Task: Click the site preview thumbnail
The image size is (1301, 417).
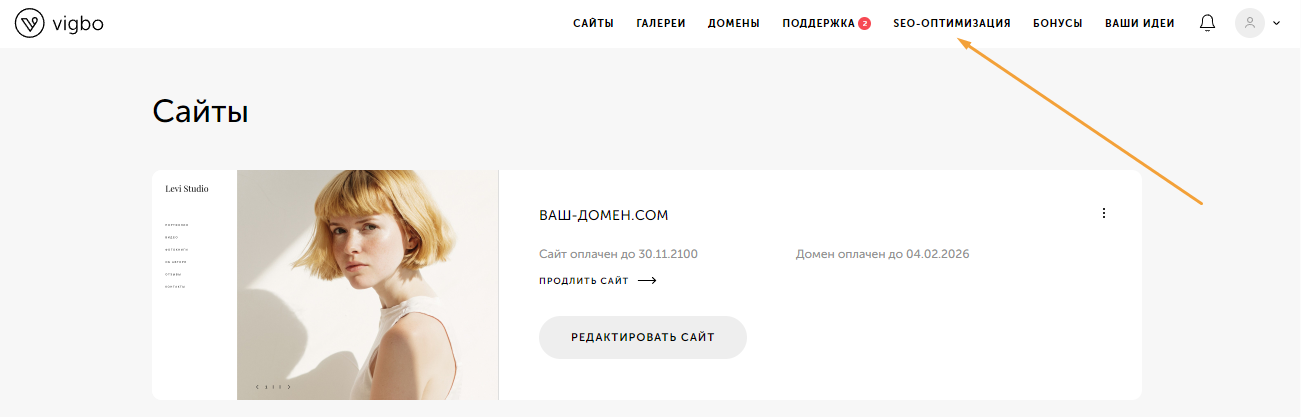Action: [x=325, y=285]
